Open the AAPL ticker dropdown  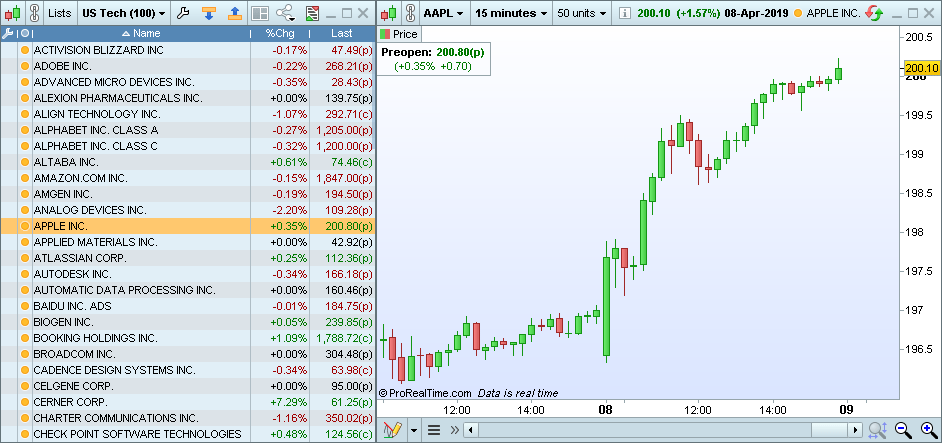[443, 14]
